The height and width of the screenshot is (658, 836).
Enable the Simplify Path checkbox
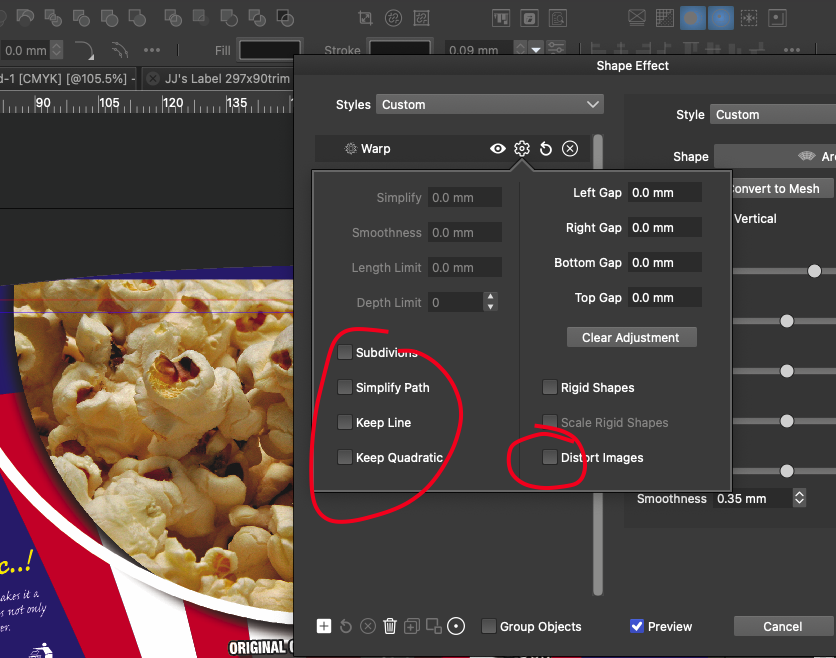(345, 388)
